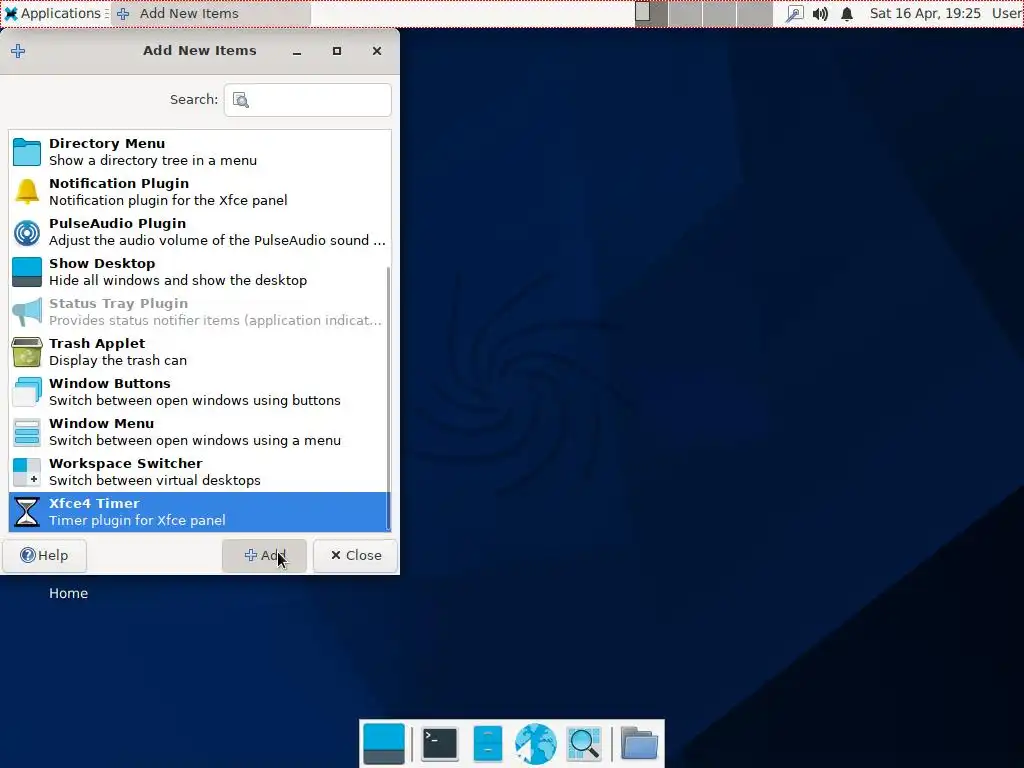Click the Xfce4 Timer hourglass icon

pos(27,511)
